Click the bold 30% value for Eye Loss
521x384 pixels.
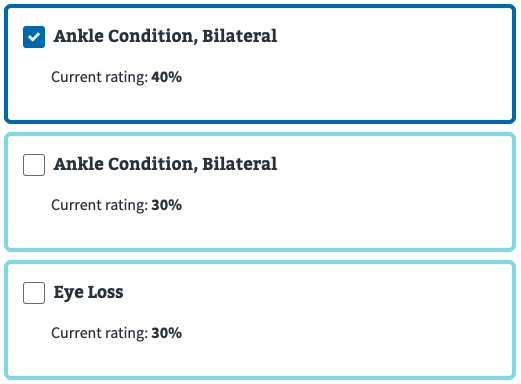pyautogui.click(x=167, y=333)
